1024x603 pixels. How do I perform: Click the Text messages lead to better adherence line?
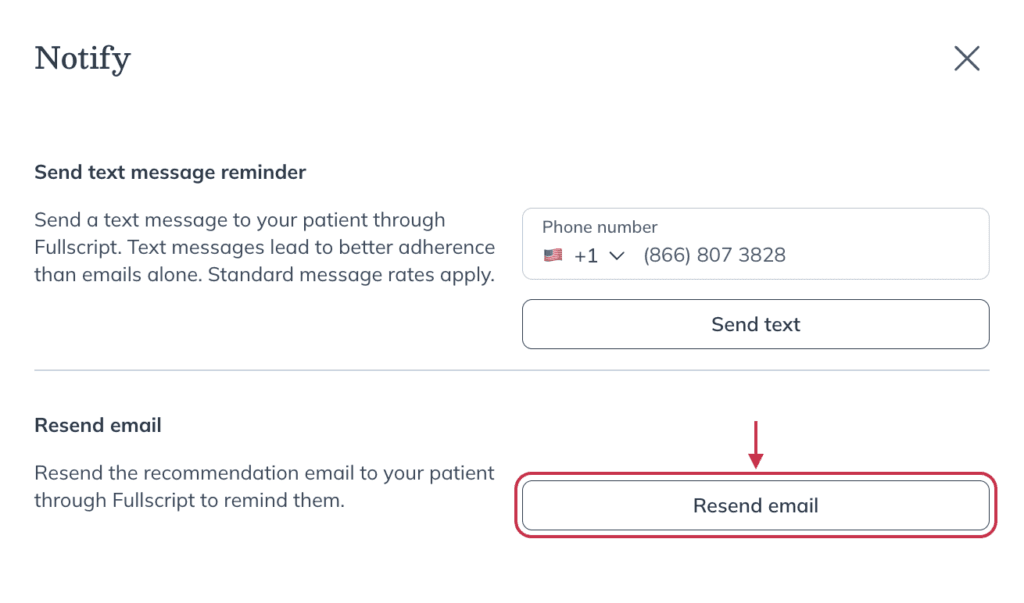coord(311,247)
